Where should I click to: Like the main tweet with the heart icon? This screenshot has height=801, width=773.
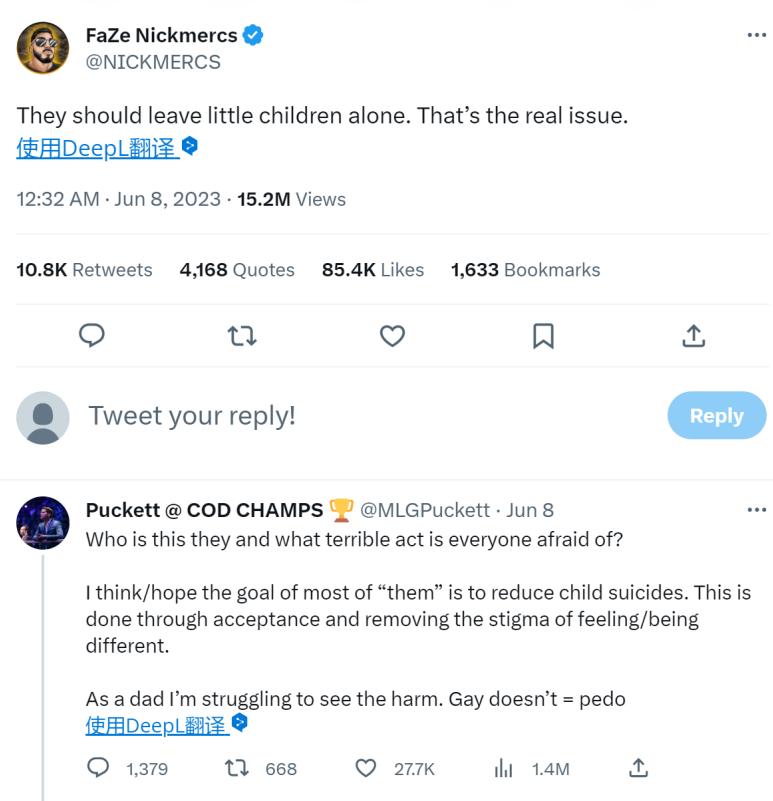(x=392, y=336)
